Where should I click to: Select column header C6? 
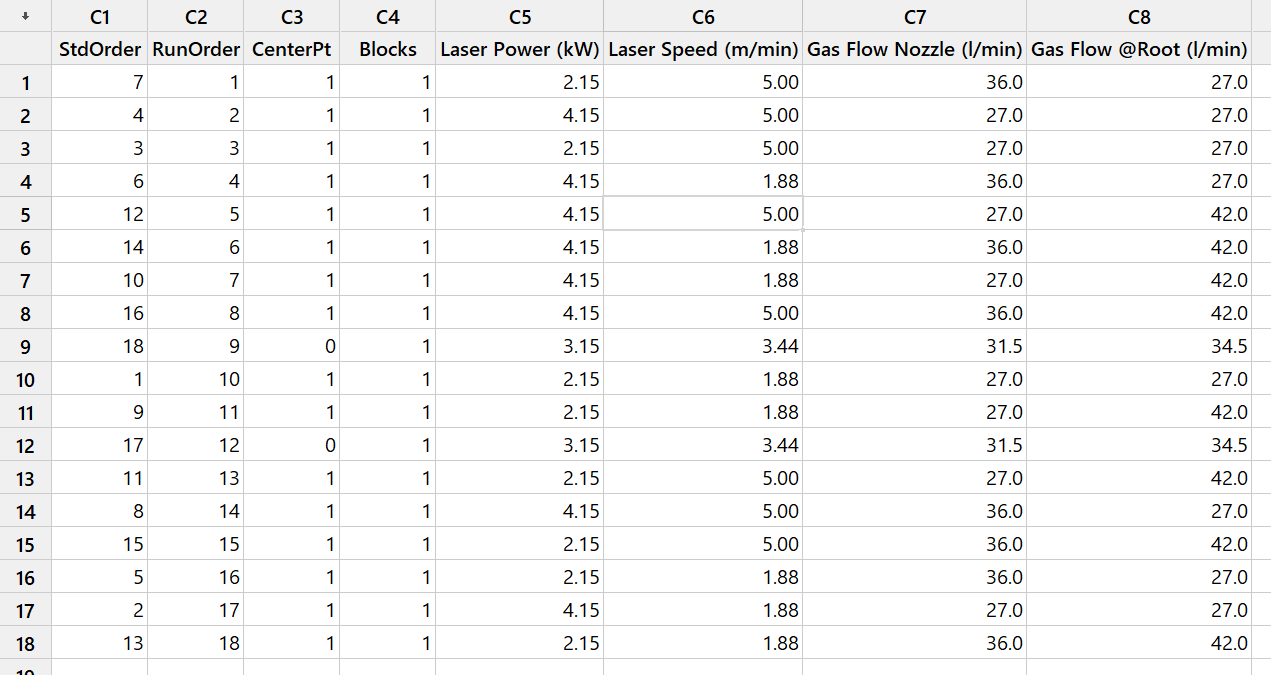click(x=703, y=16)
